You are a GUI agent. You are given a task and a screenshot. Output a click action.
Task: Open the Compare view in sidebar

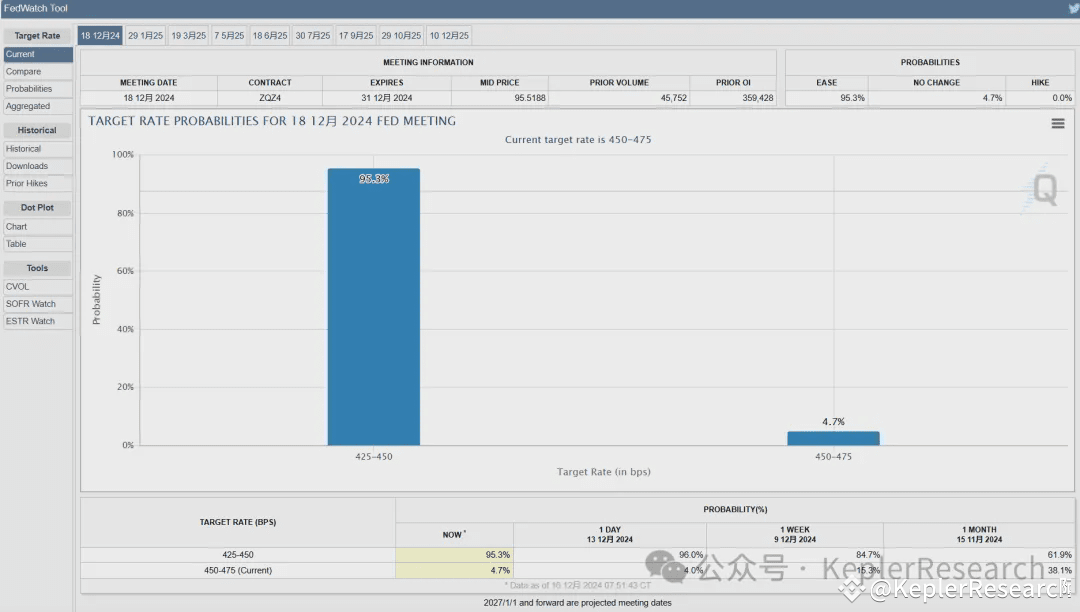coord(38,72)
